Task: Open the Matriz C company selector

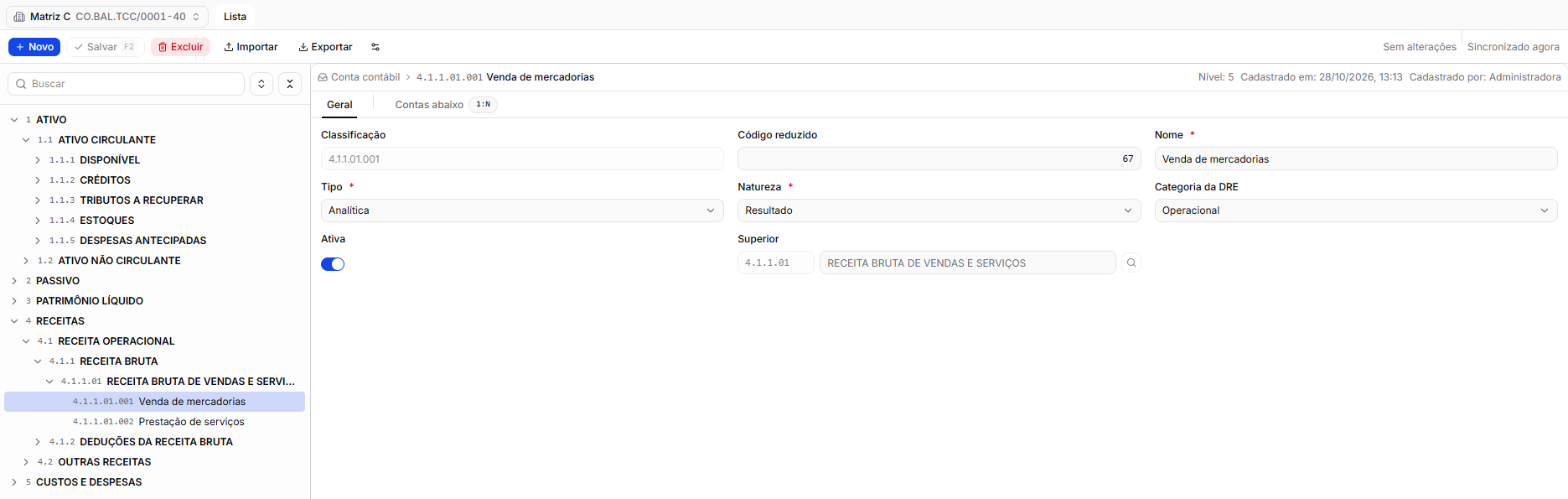Action: coord(107,17)
